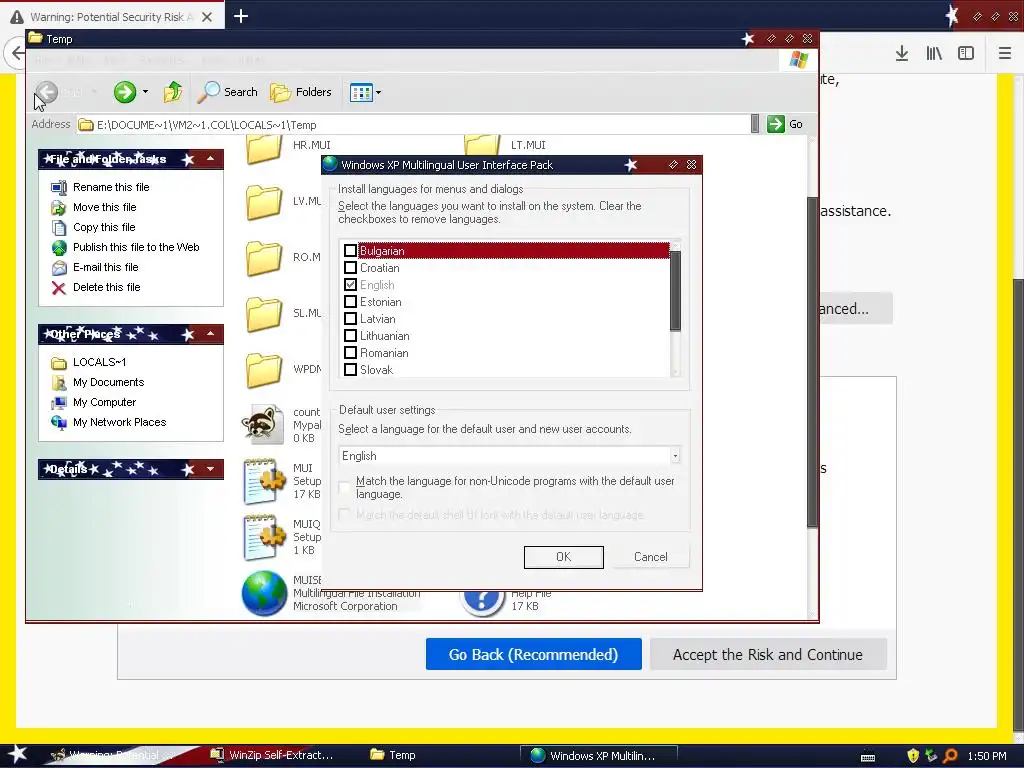This screenshot has width=1024, height=768.
Task: Click the greyed English language checkbox
Action: pos(350,285)
